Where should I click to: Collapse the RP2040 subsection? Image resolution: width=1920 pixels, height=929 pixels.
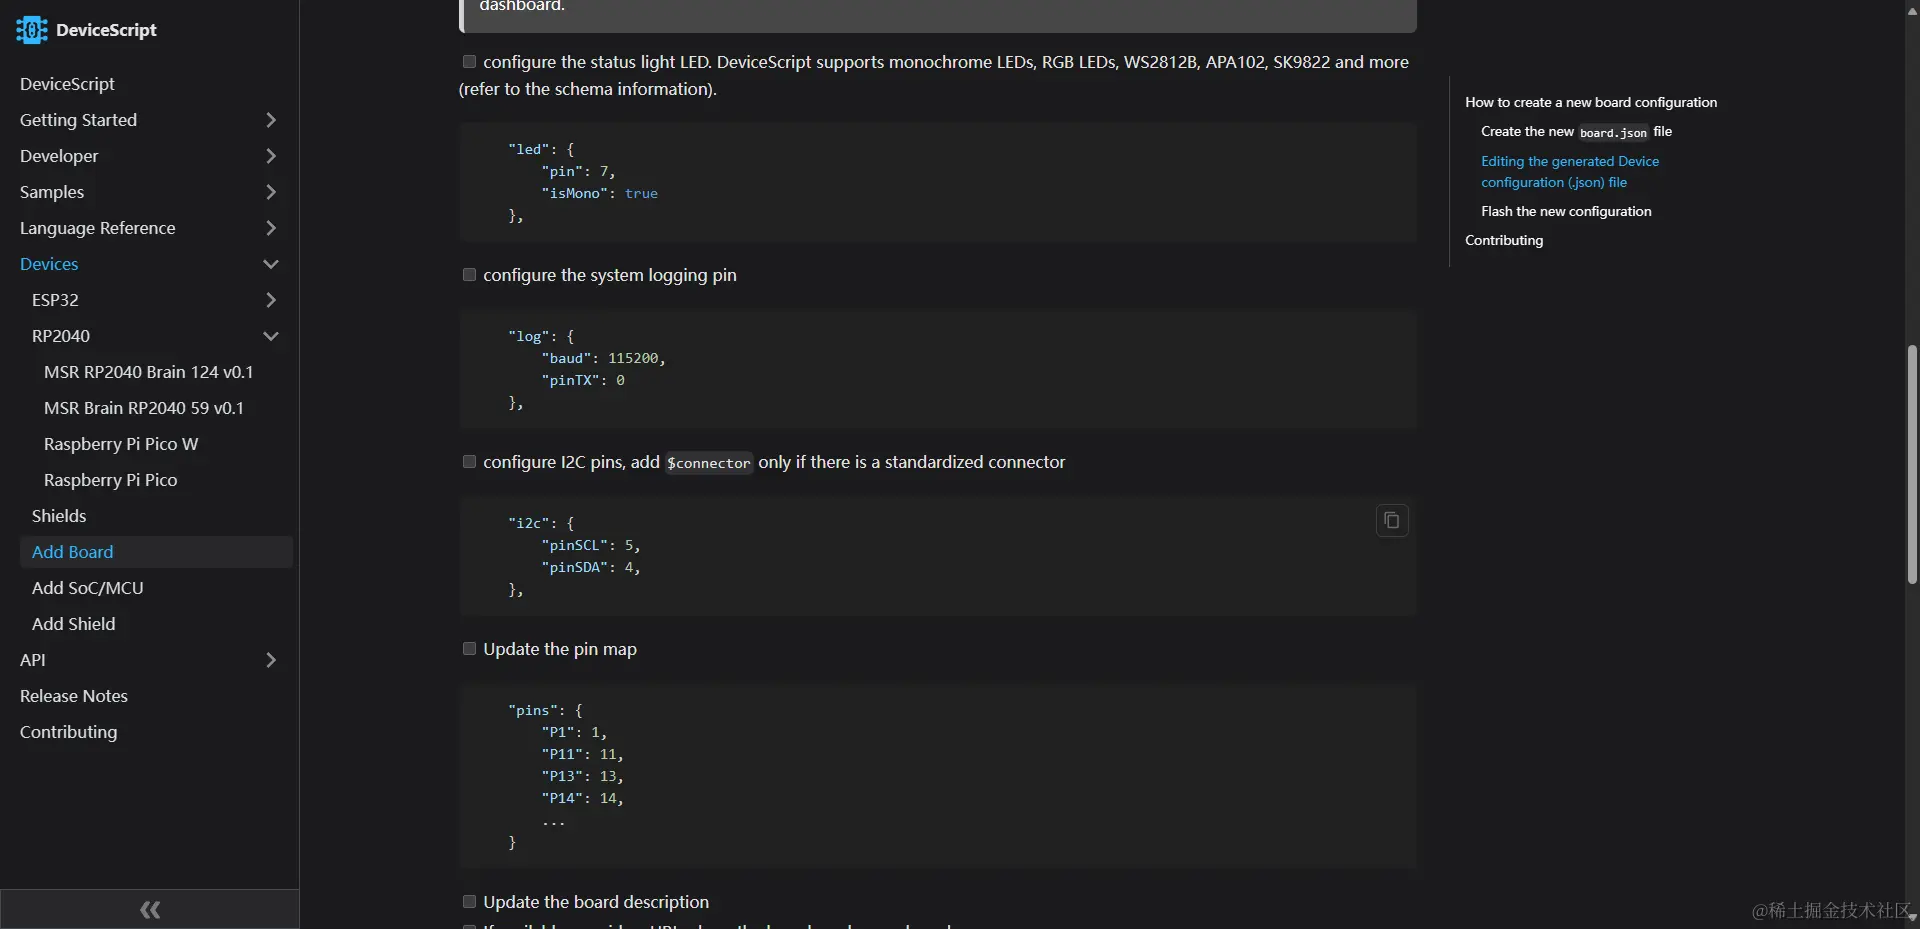click(x=270, y=336)
